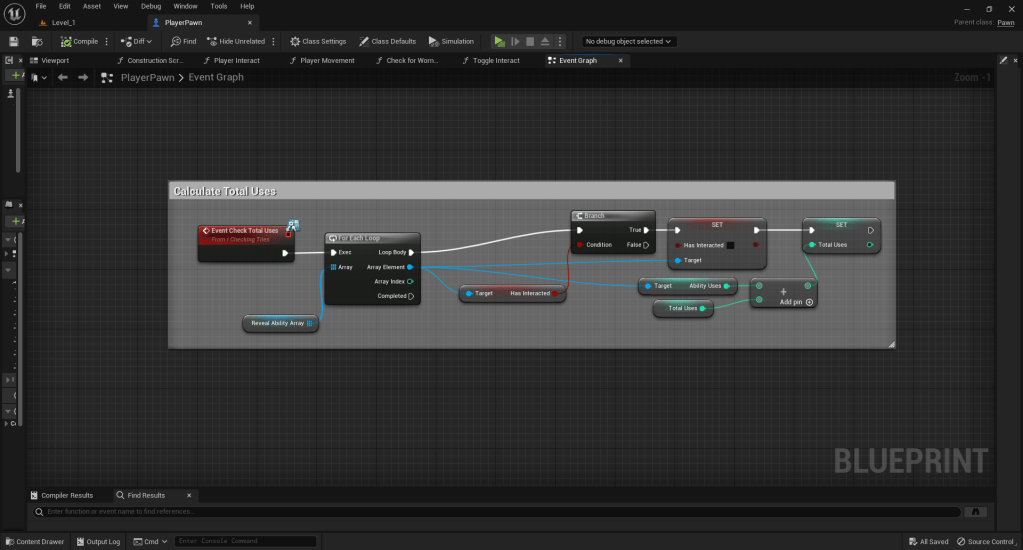Open Class Defaults
The image size is (1023, 550).
coord(388,41)
